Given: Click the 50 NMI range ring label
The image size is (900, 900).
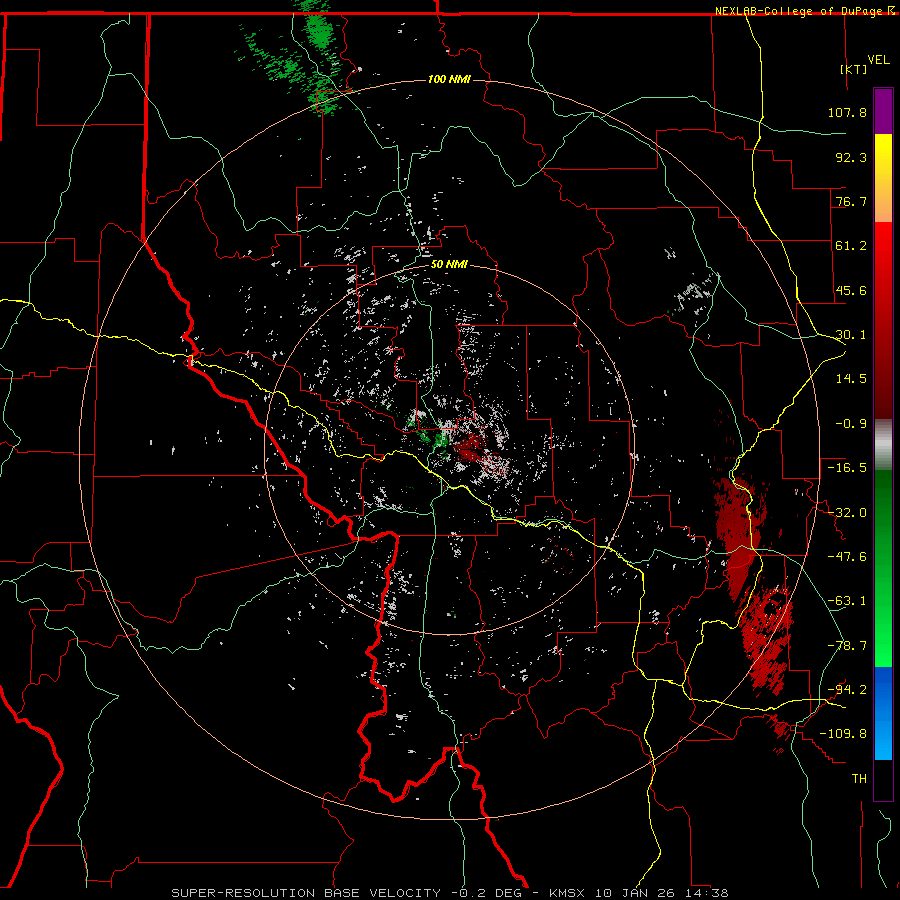Looking at the screenshot, I should pos(449,264).
